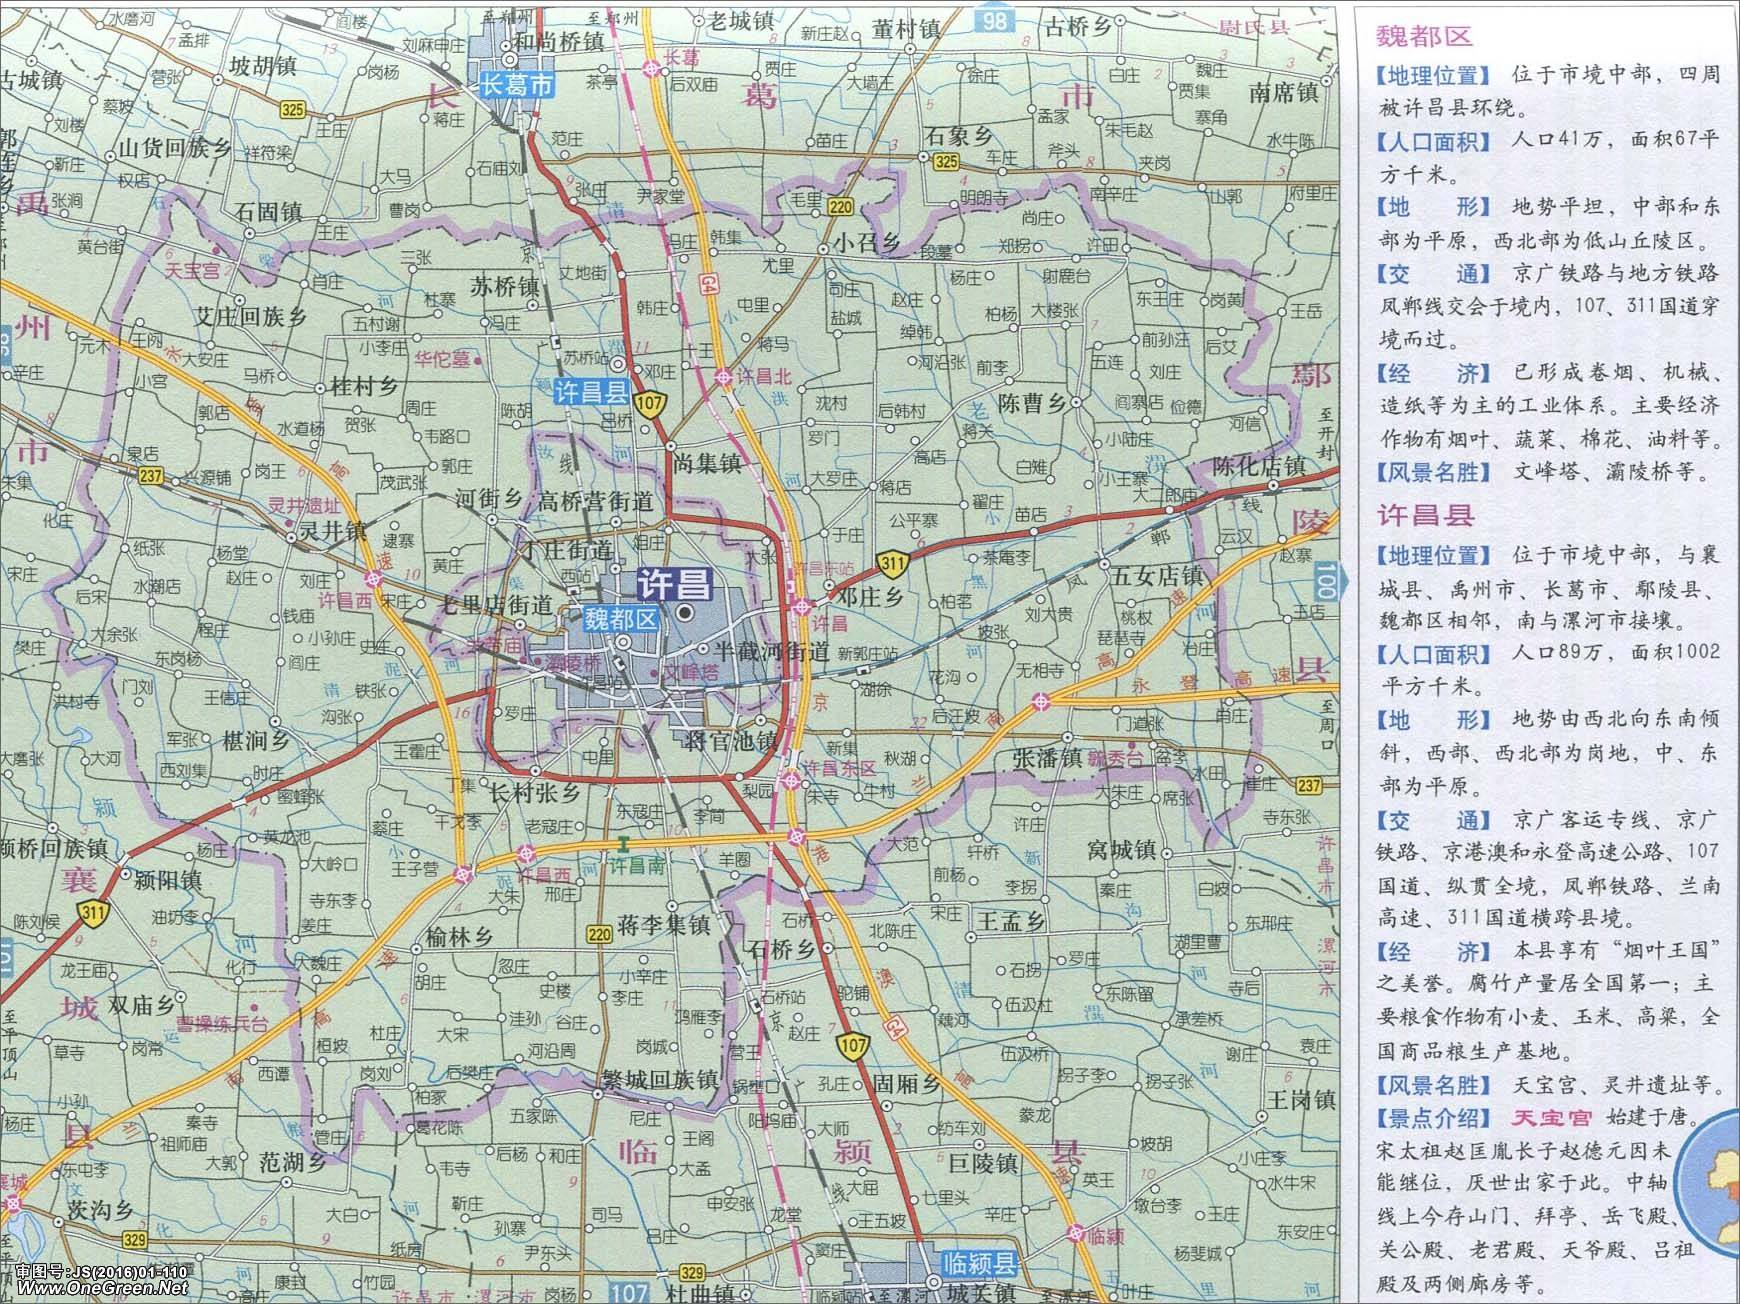Click the blue 魏都区 map label
The width and height of the screenshot is (1740, 1304).
pos(621,620)
